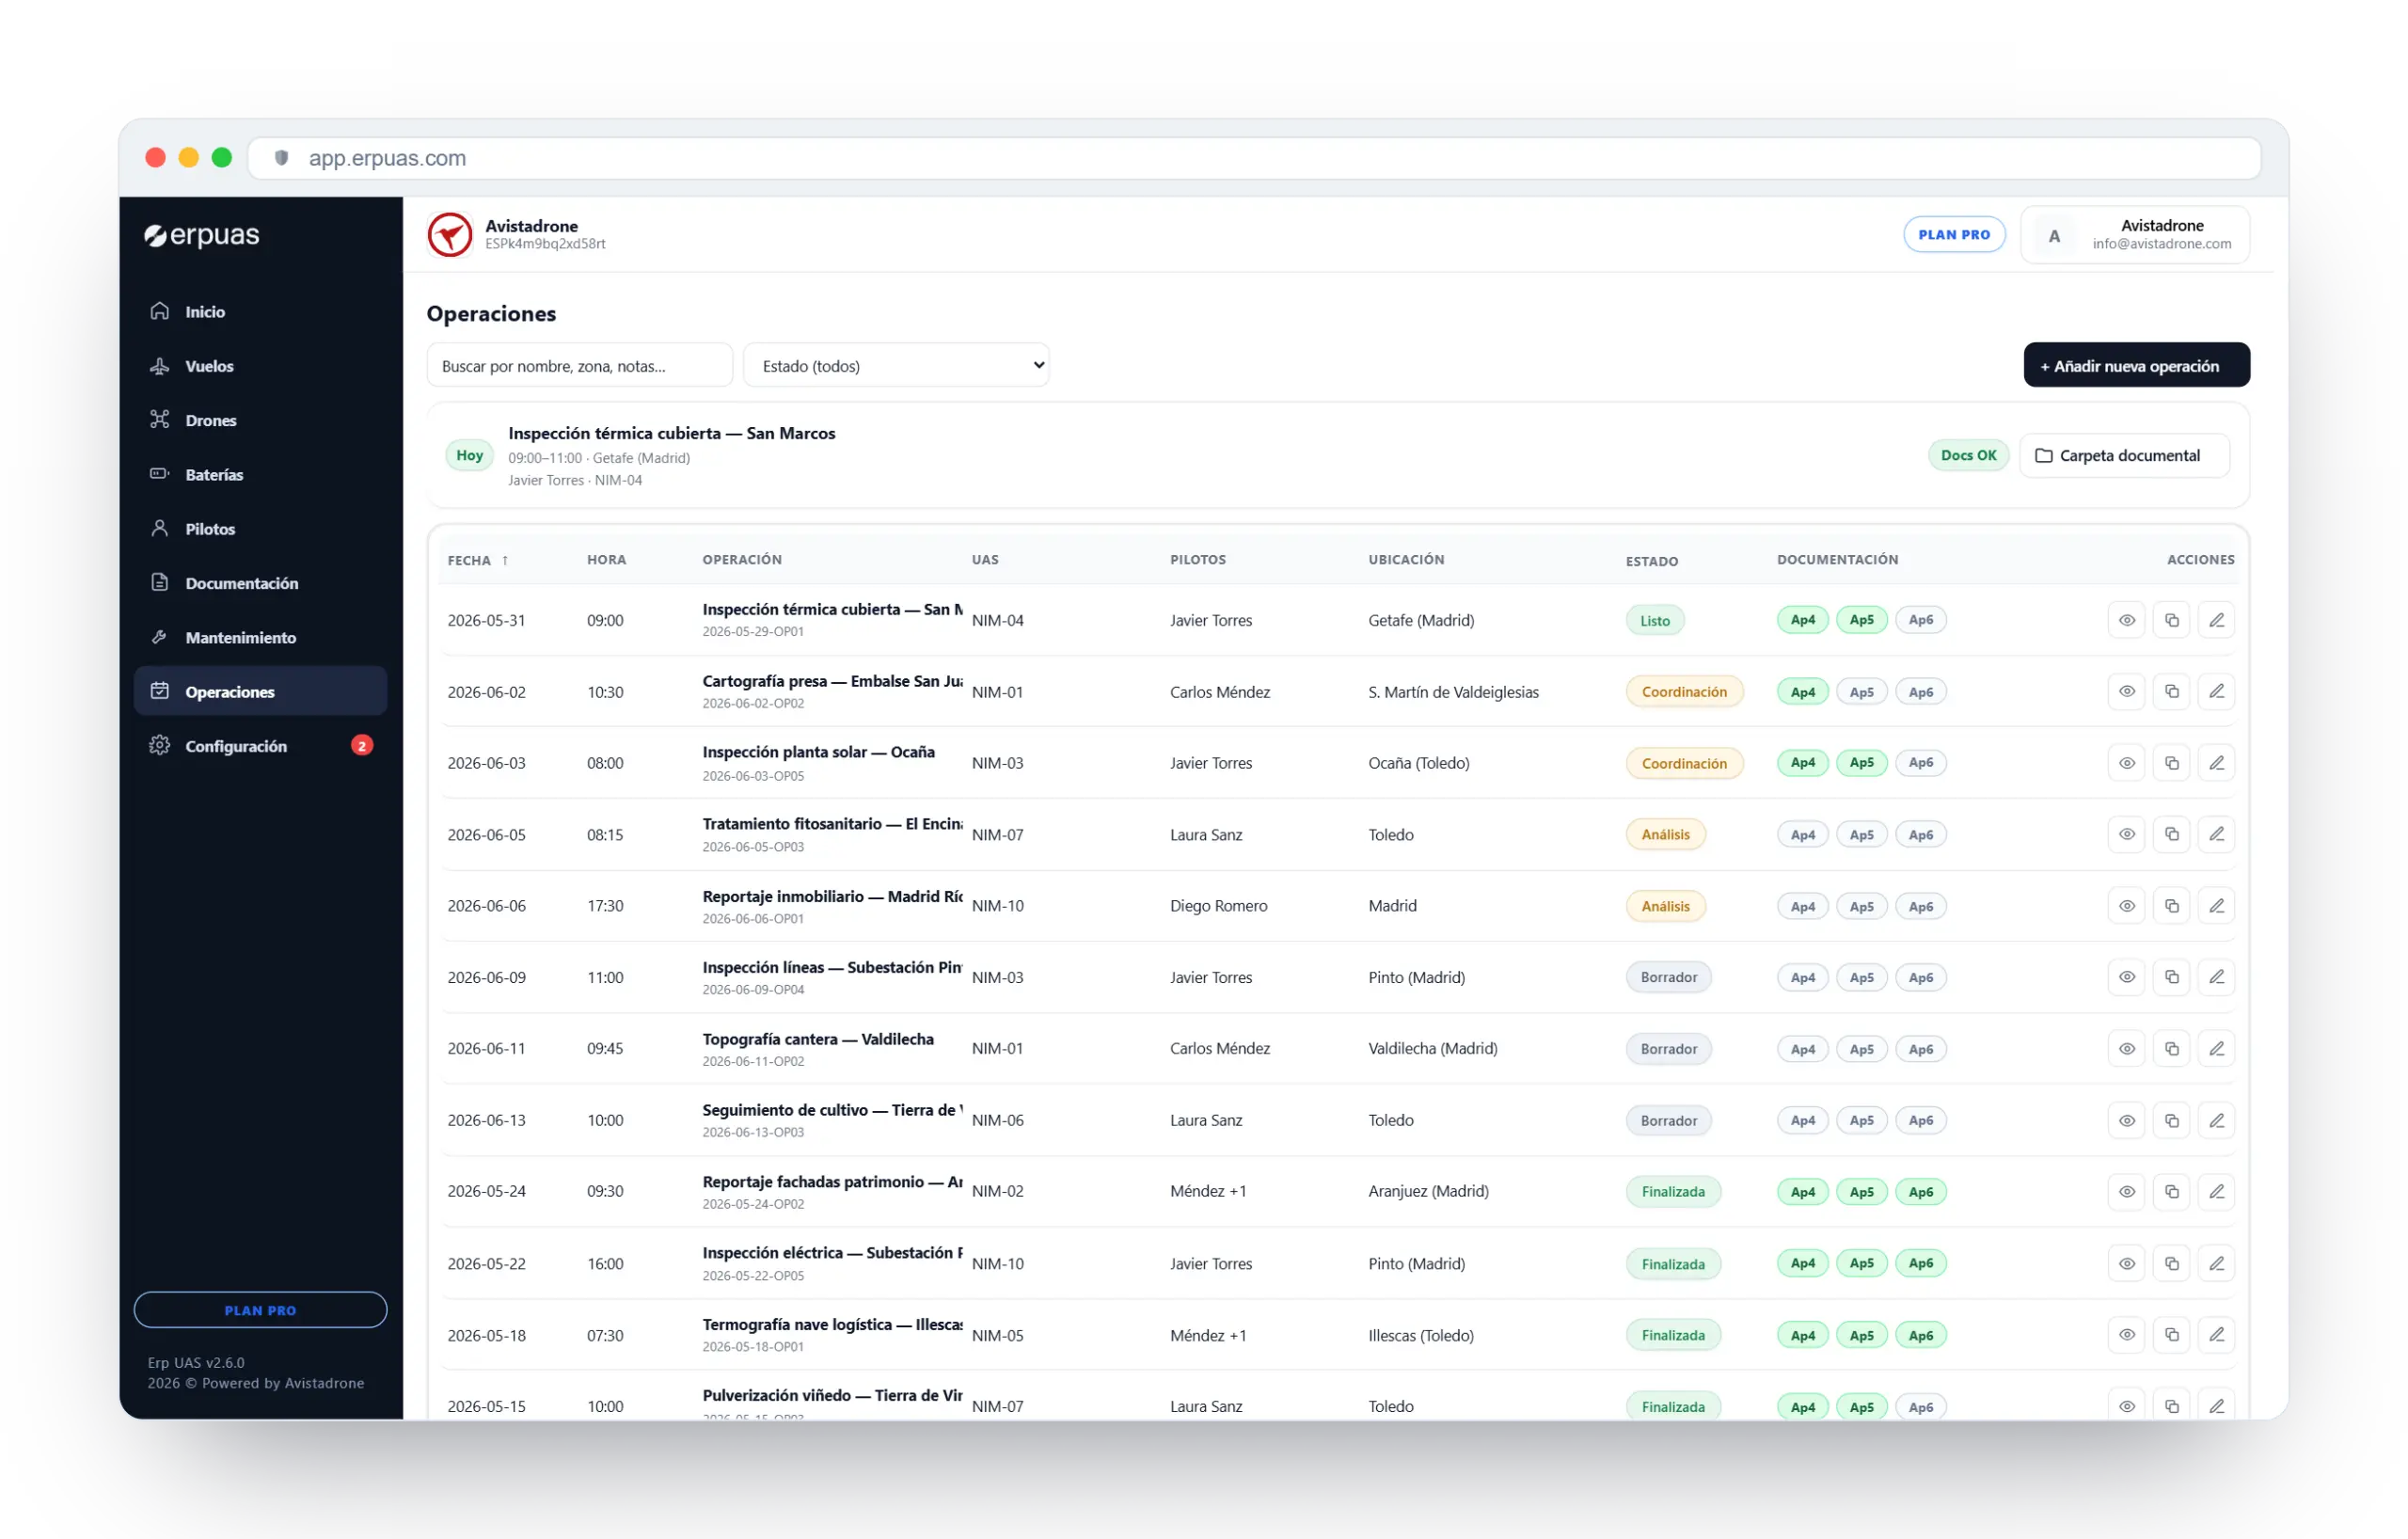Click the Documentación file icon

pyautogui.click(x=159, y=582)
